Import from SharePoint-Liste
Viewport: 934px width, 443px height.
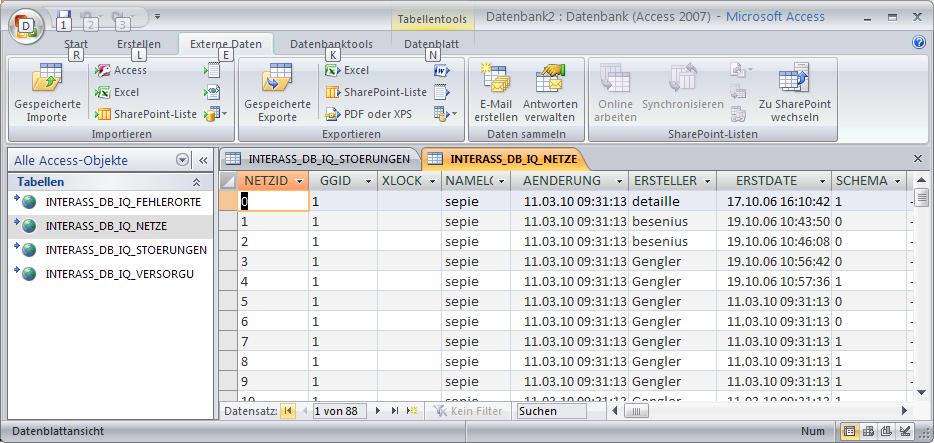click(x=146, y=114)
